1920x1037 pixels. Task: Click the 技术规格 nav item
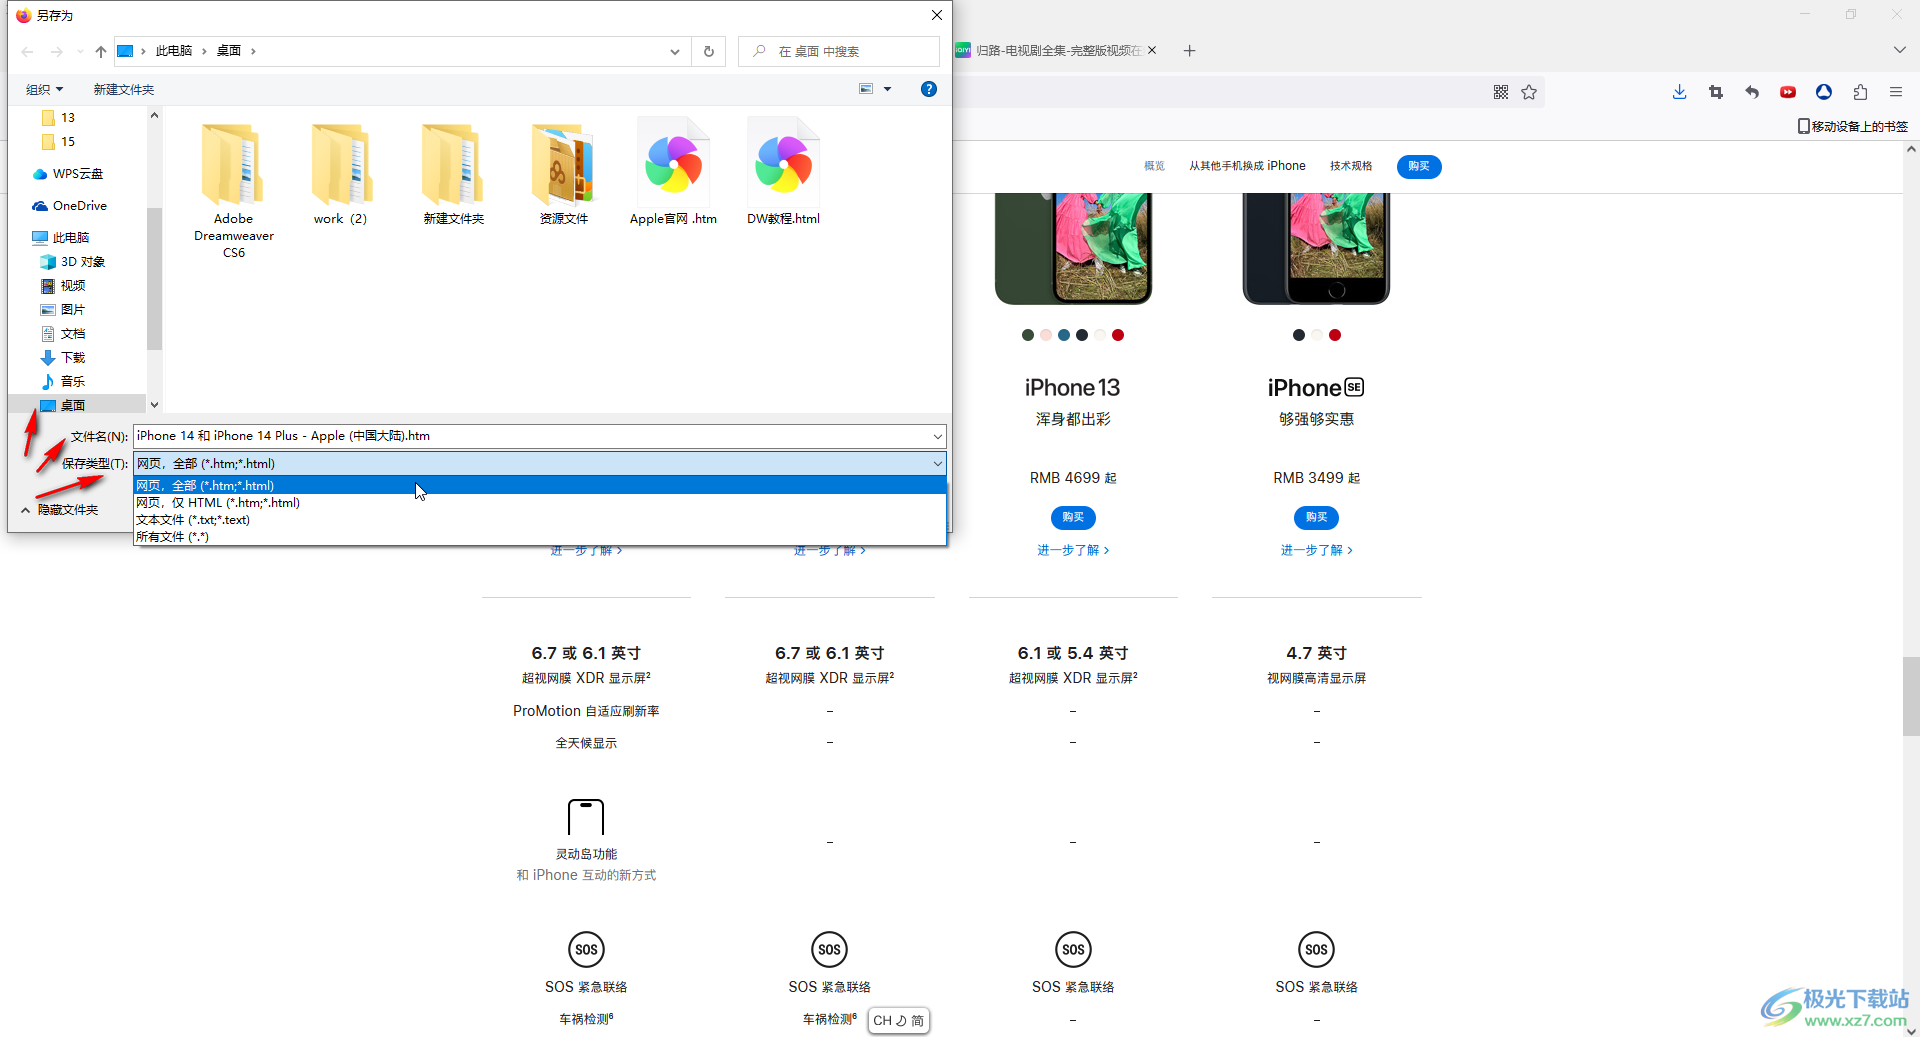[x=1351, y=166]
